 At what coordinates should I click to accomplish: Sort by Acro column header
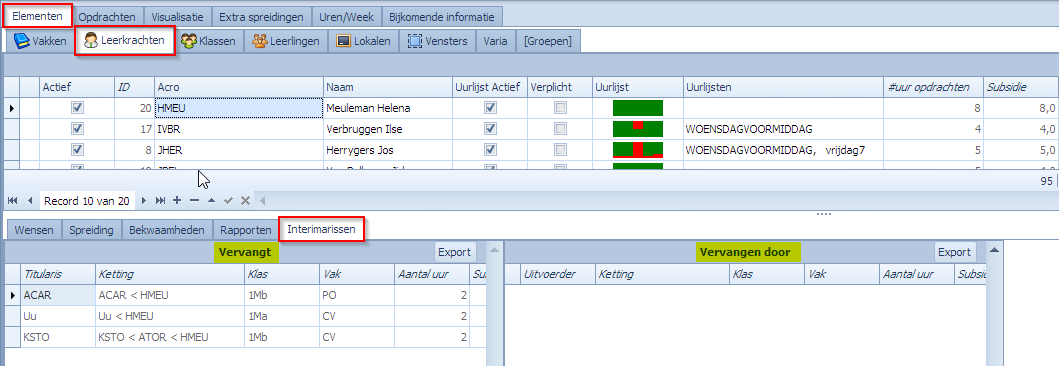[x=238, y=86]
